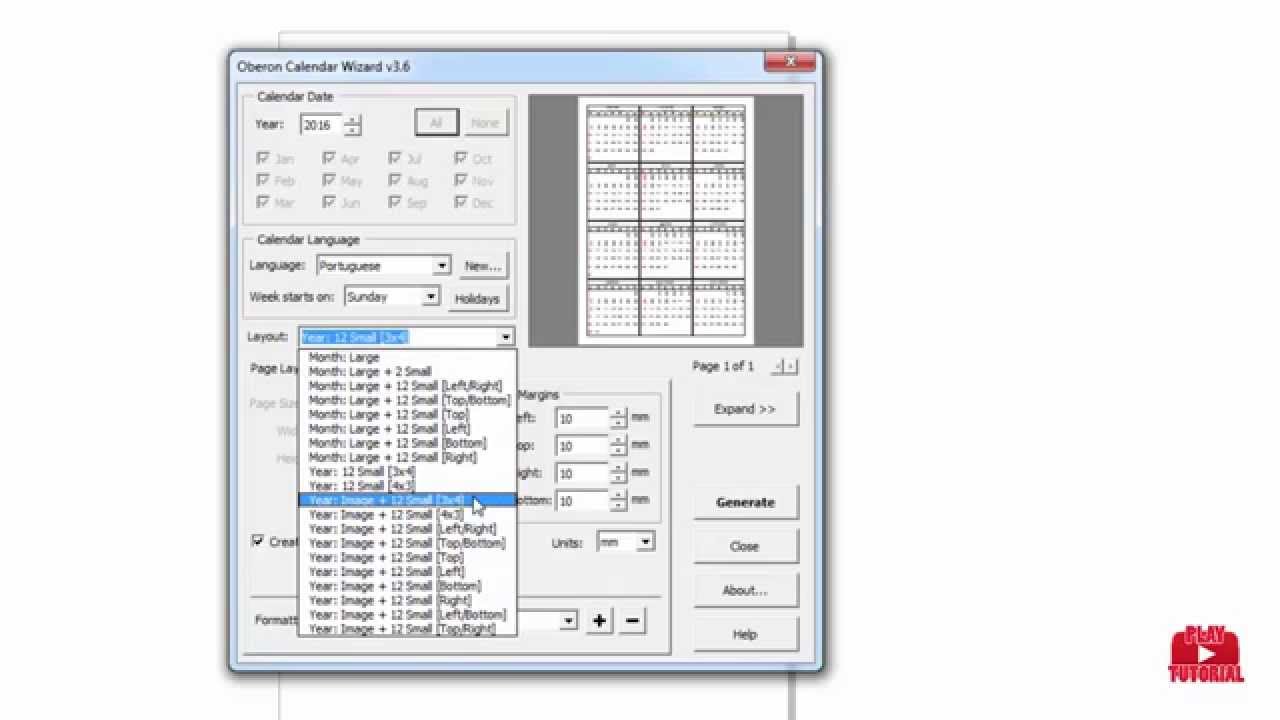Open the Language dropdown showing Portuguese
Viewport: 1280px width, 720px height.
[x=441, y=266]
